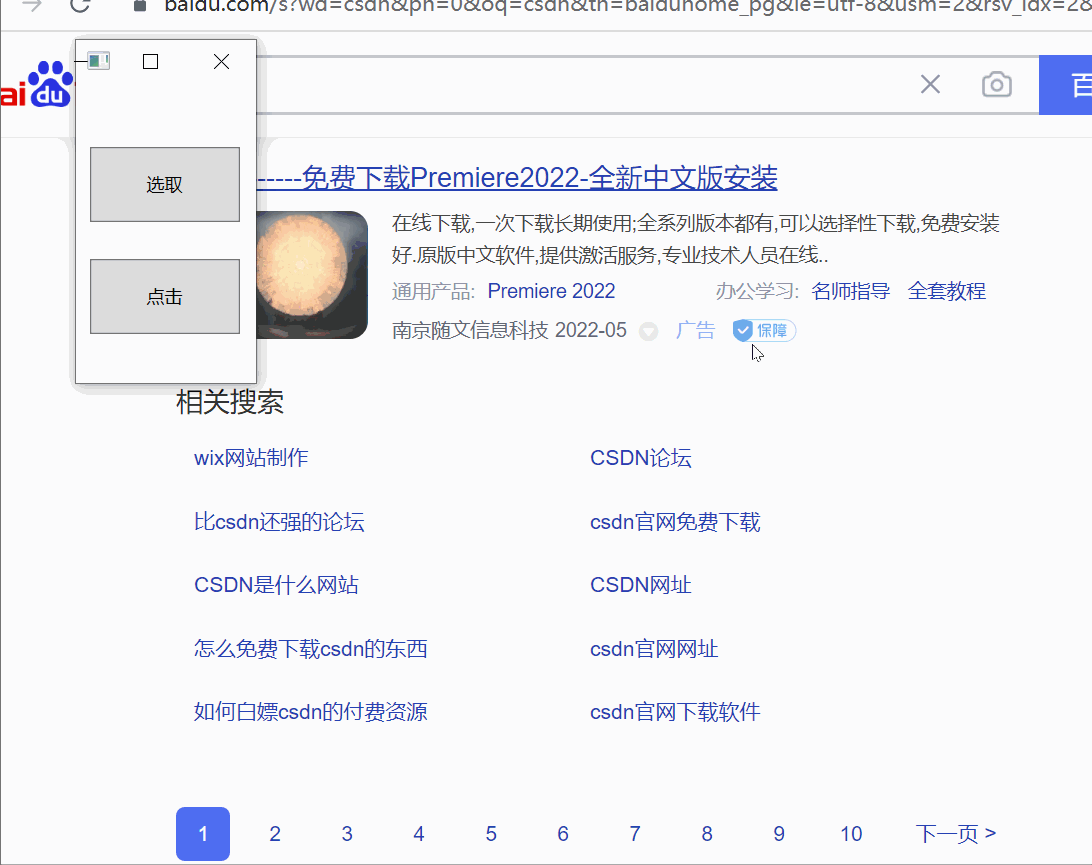
Task: Click the 选取 button in small window
Action: point(165,185)
